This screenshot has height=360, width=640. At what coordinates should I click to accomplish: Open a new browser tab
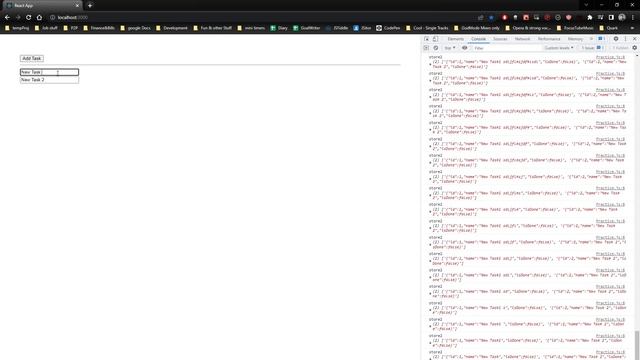click(x=90, y=6)
